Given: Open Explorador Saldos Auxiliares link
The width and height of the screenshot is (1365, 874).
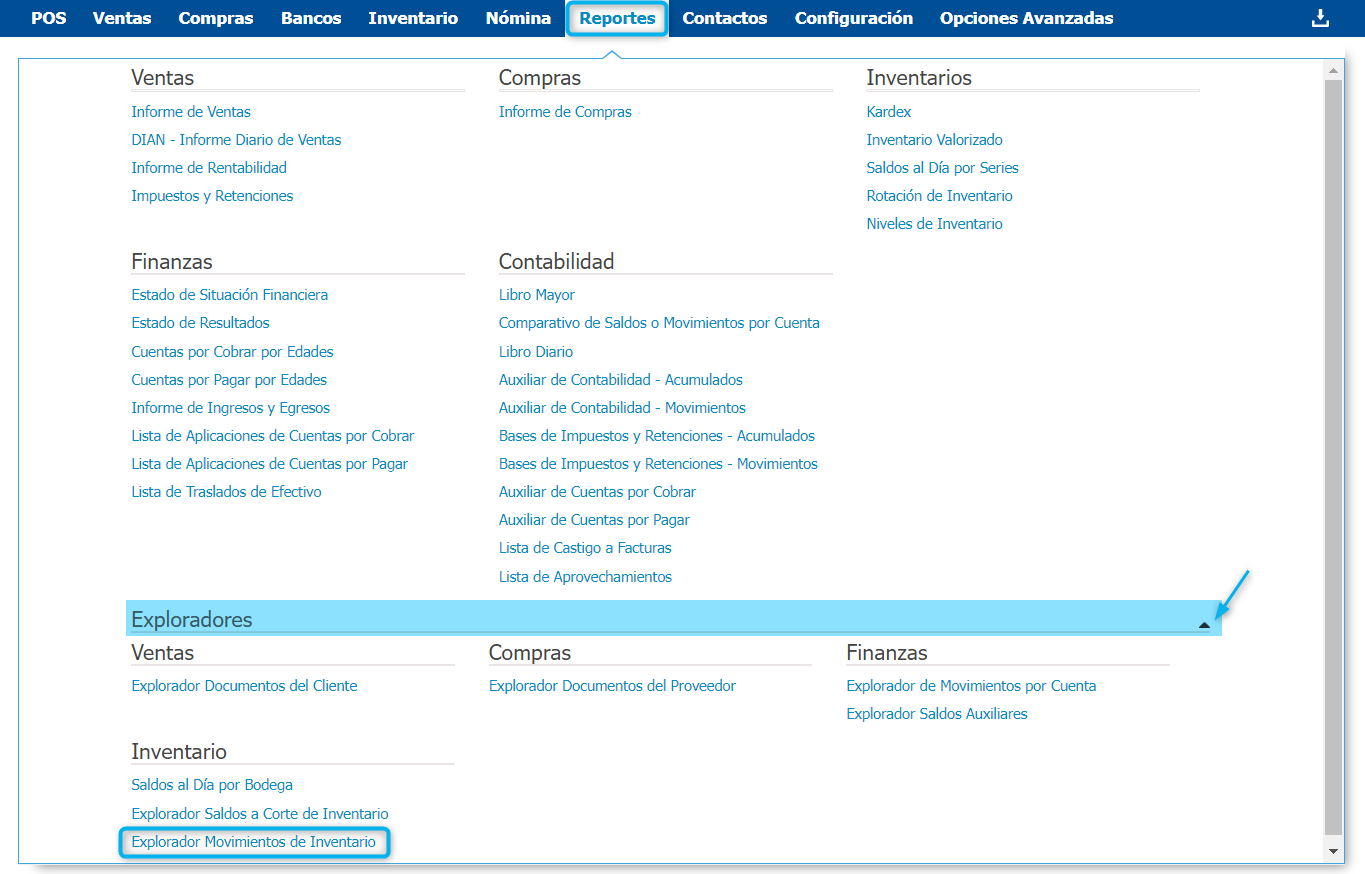Looking at the screenshot, I should 937,714.
